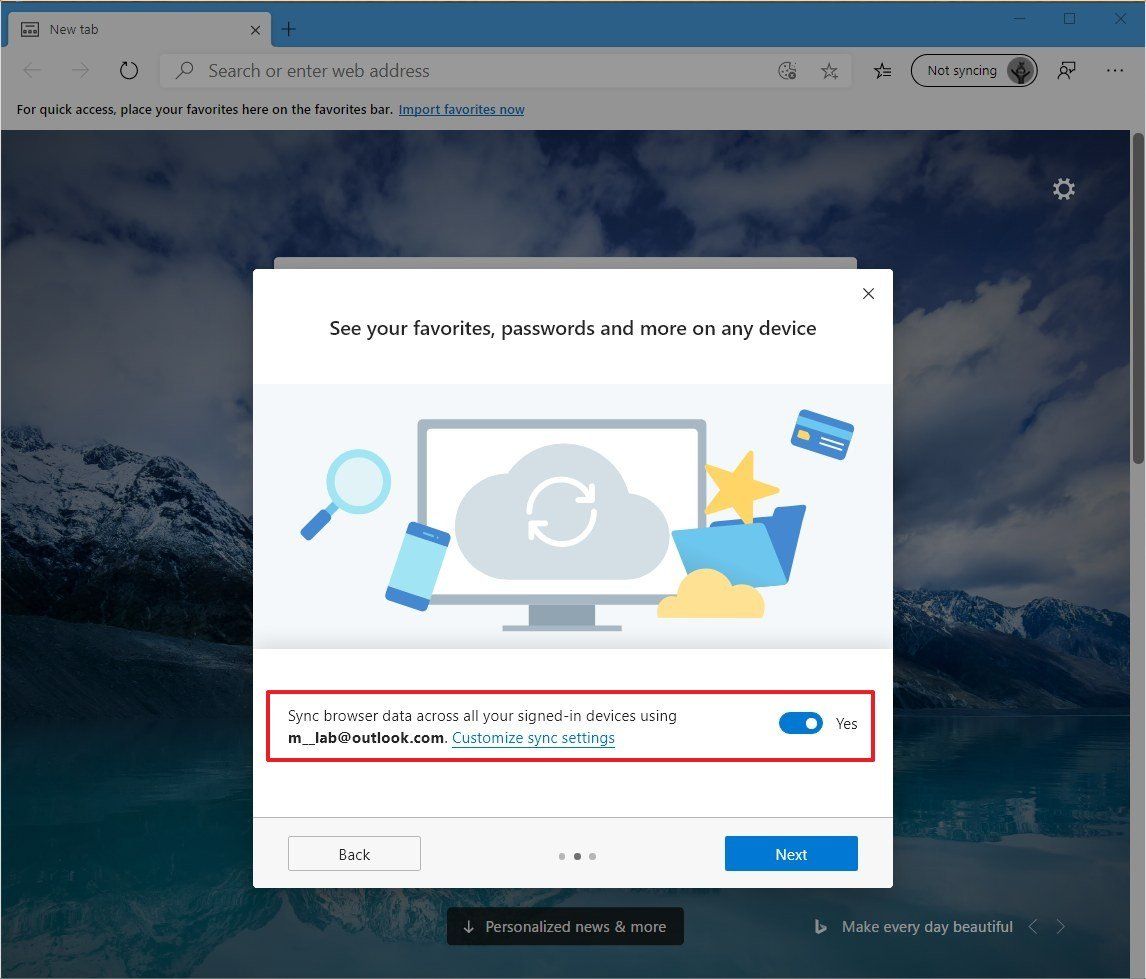Viewport: 1146px width, 979px height.
Task: Click the forward navigation arrow
Action: coord(79,70)
